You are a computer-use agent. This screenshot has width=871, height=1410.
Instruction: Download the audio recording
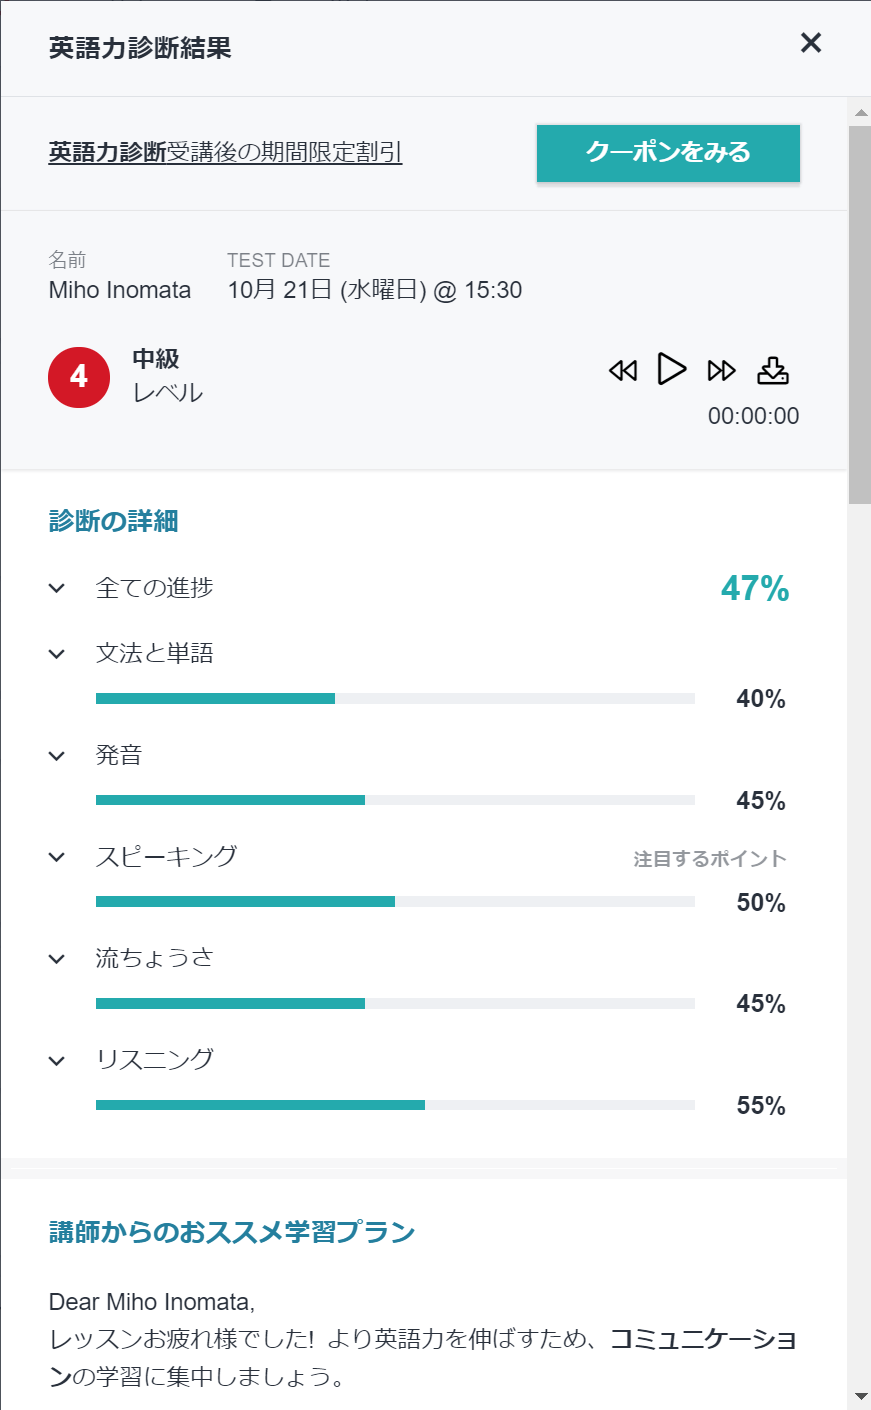[772, 370]
